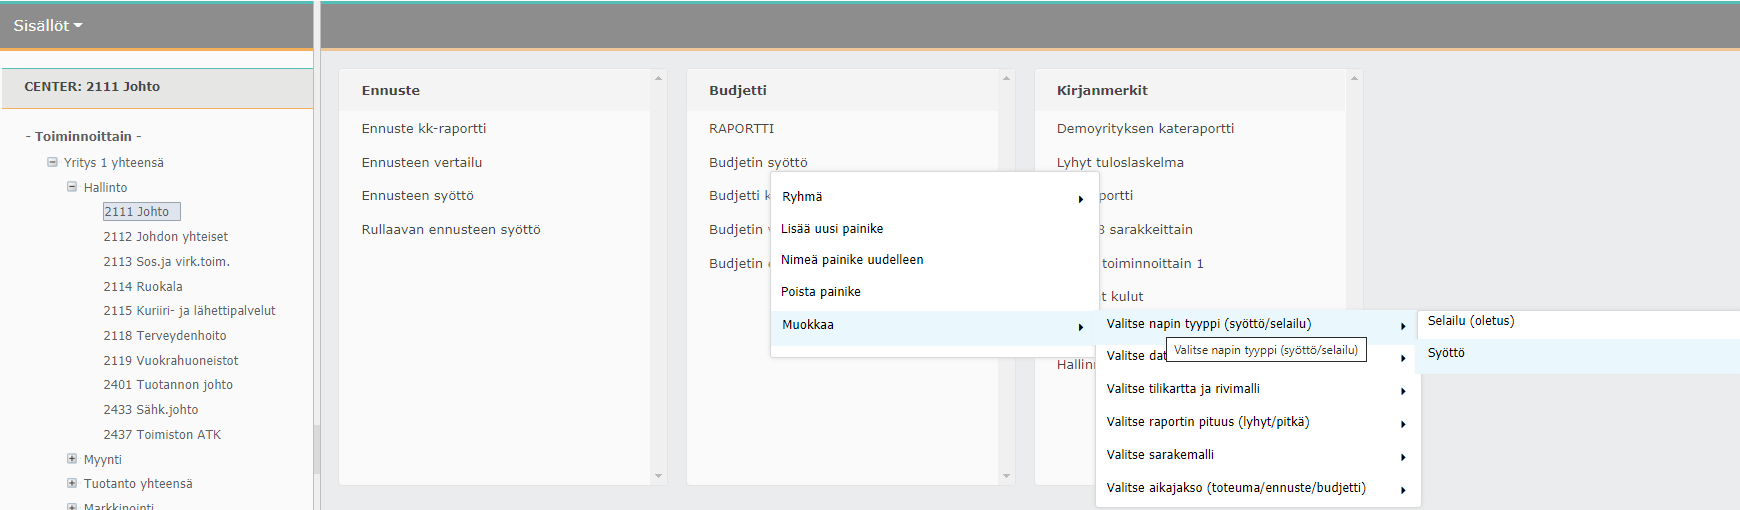Screen dimensions: 1740x510
Task: Open Demoyrityksen kateraportti bookmark
Action: point(1145,129)
